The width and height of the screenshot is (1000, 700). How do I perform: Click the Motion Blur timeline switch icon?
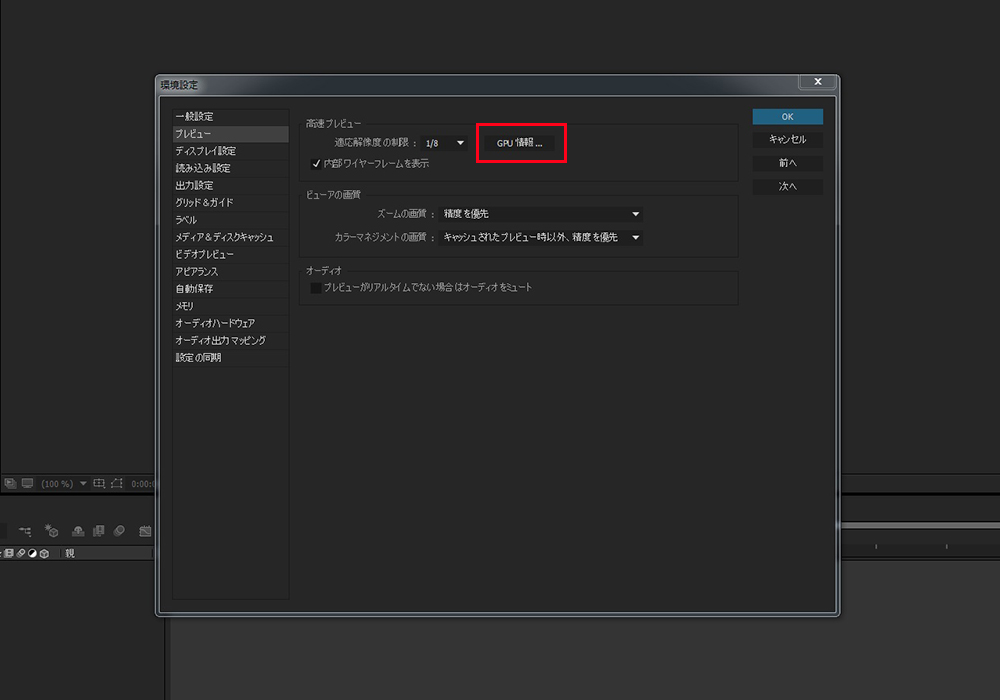[119, 531]
